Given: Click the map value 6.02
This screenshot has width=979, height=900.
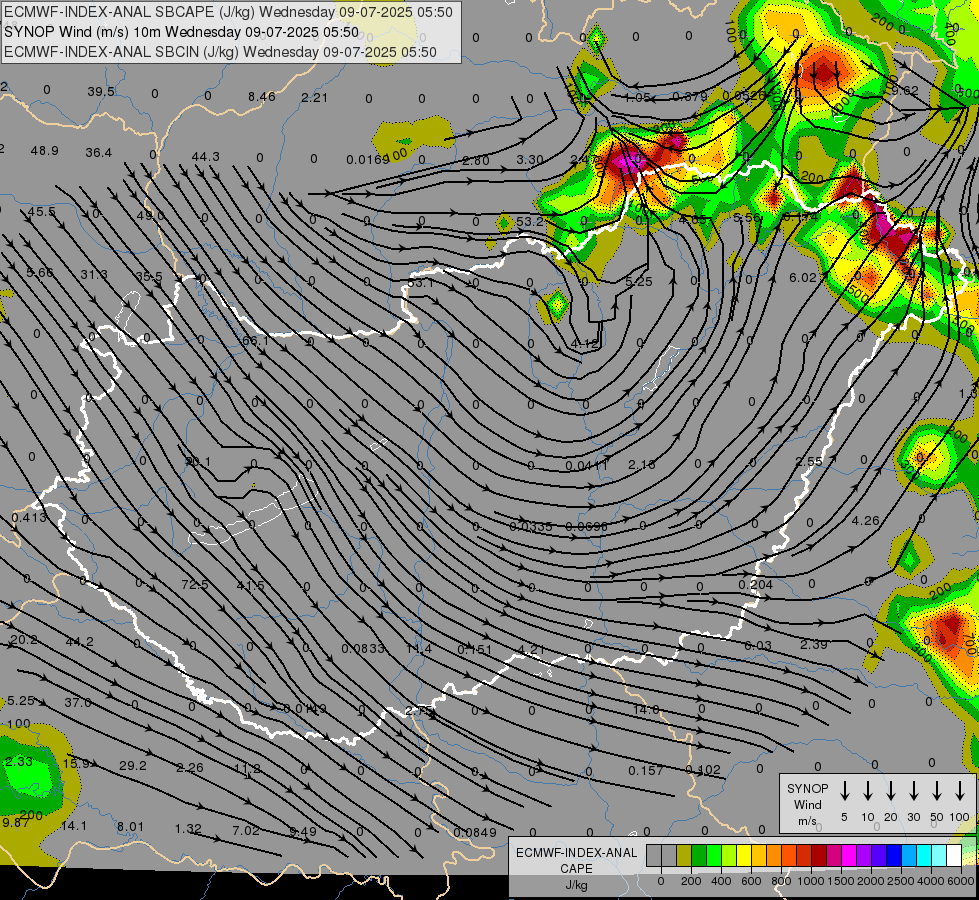Looking at the screenshot, I should [x=803, y=277].
